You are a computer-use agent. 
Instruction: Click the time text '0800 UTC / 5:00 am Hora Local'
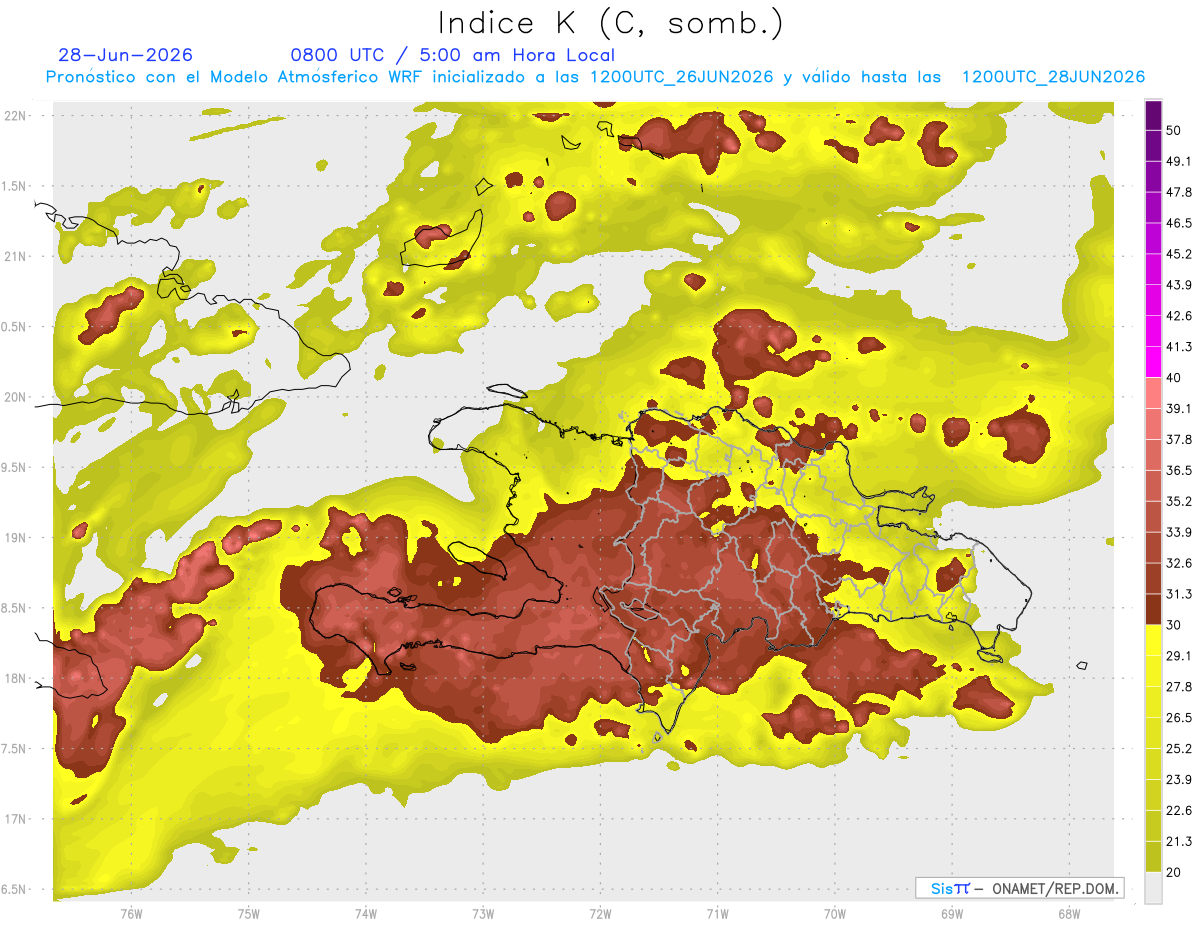[453, 55]
